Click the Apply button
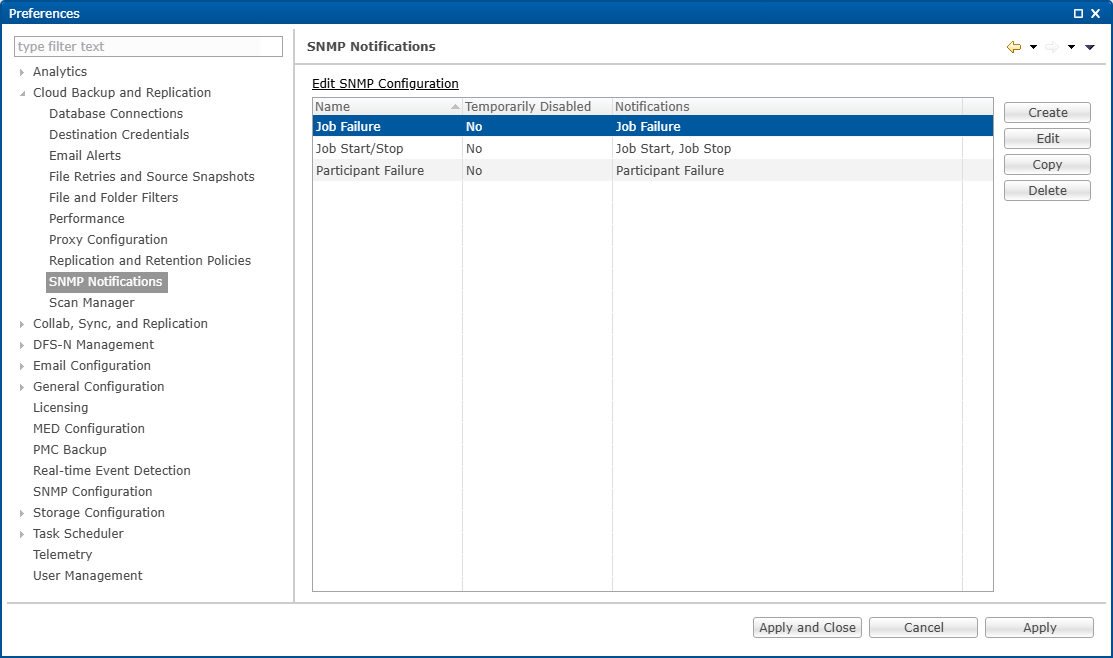 [1039, 627]
